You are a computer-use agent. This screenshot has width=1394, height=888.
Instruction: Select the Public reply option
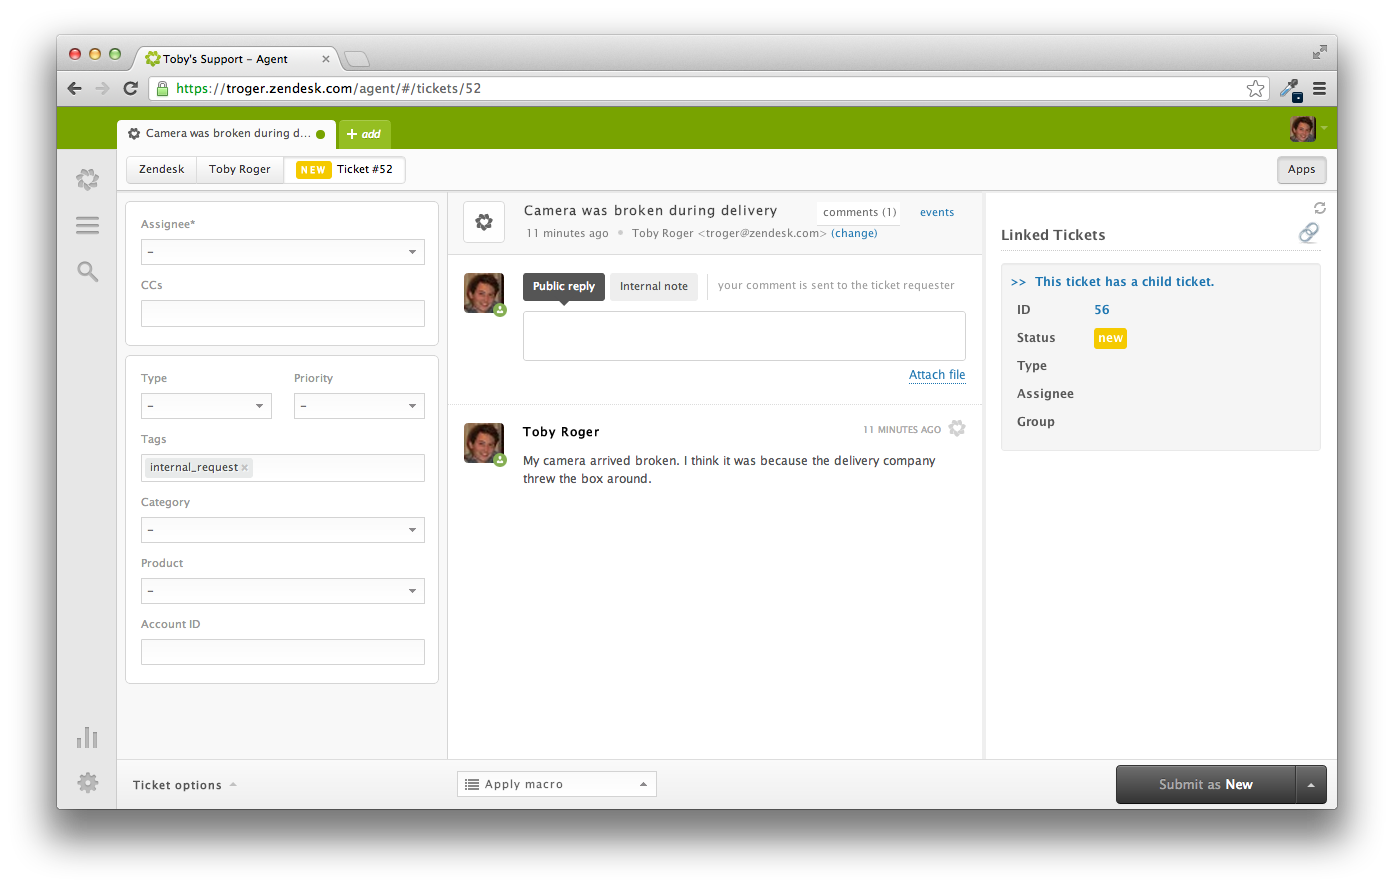pos(563,286)
